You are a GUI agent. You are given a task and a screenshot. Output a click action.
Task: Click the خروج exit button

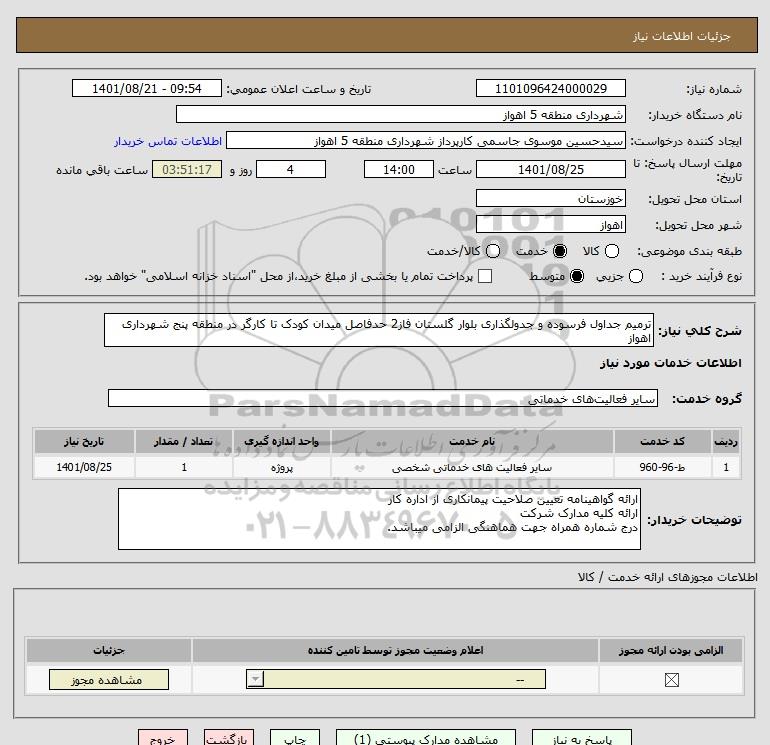163,738
